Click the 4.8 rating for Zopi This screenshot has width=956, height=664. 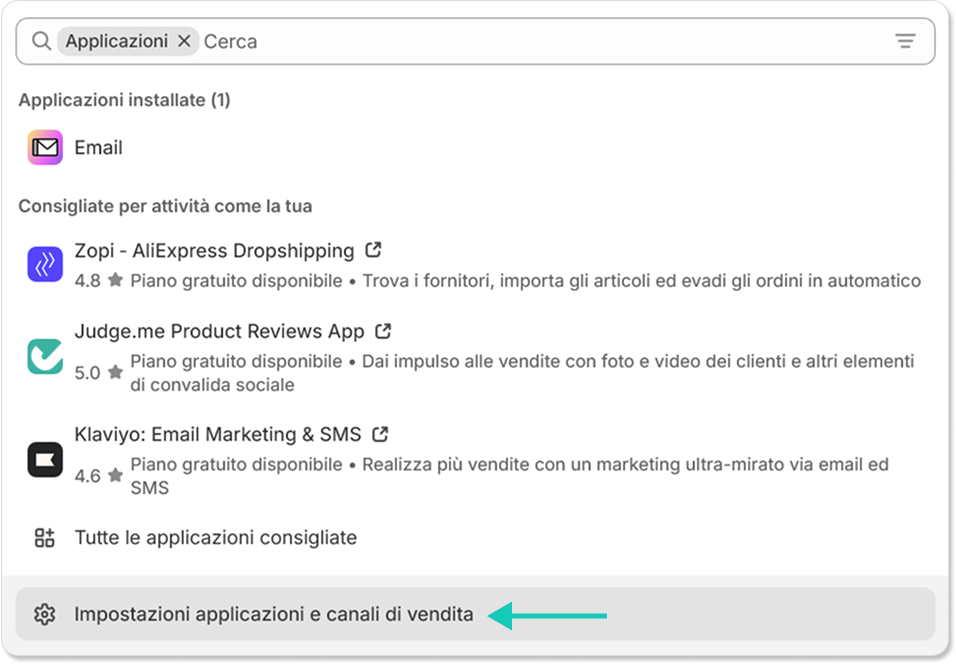pos(87,280)
